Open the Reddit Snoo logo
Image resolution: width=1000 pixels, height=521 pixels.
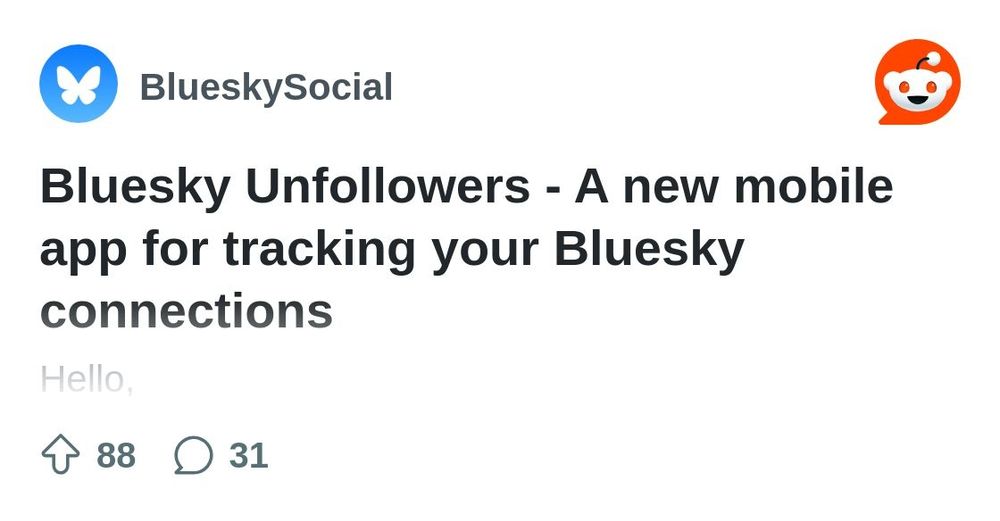coord(918,82)
